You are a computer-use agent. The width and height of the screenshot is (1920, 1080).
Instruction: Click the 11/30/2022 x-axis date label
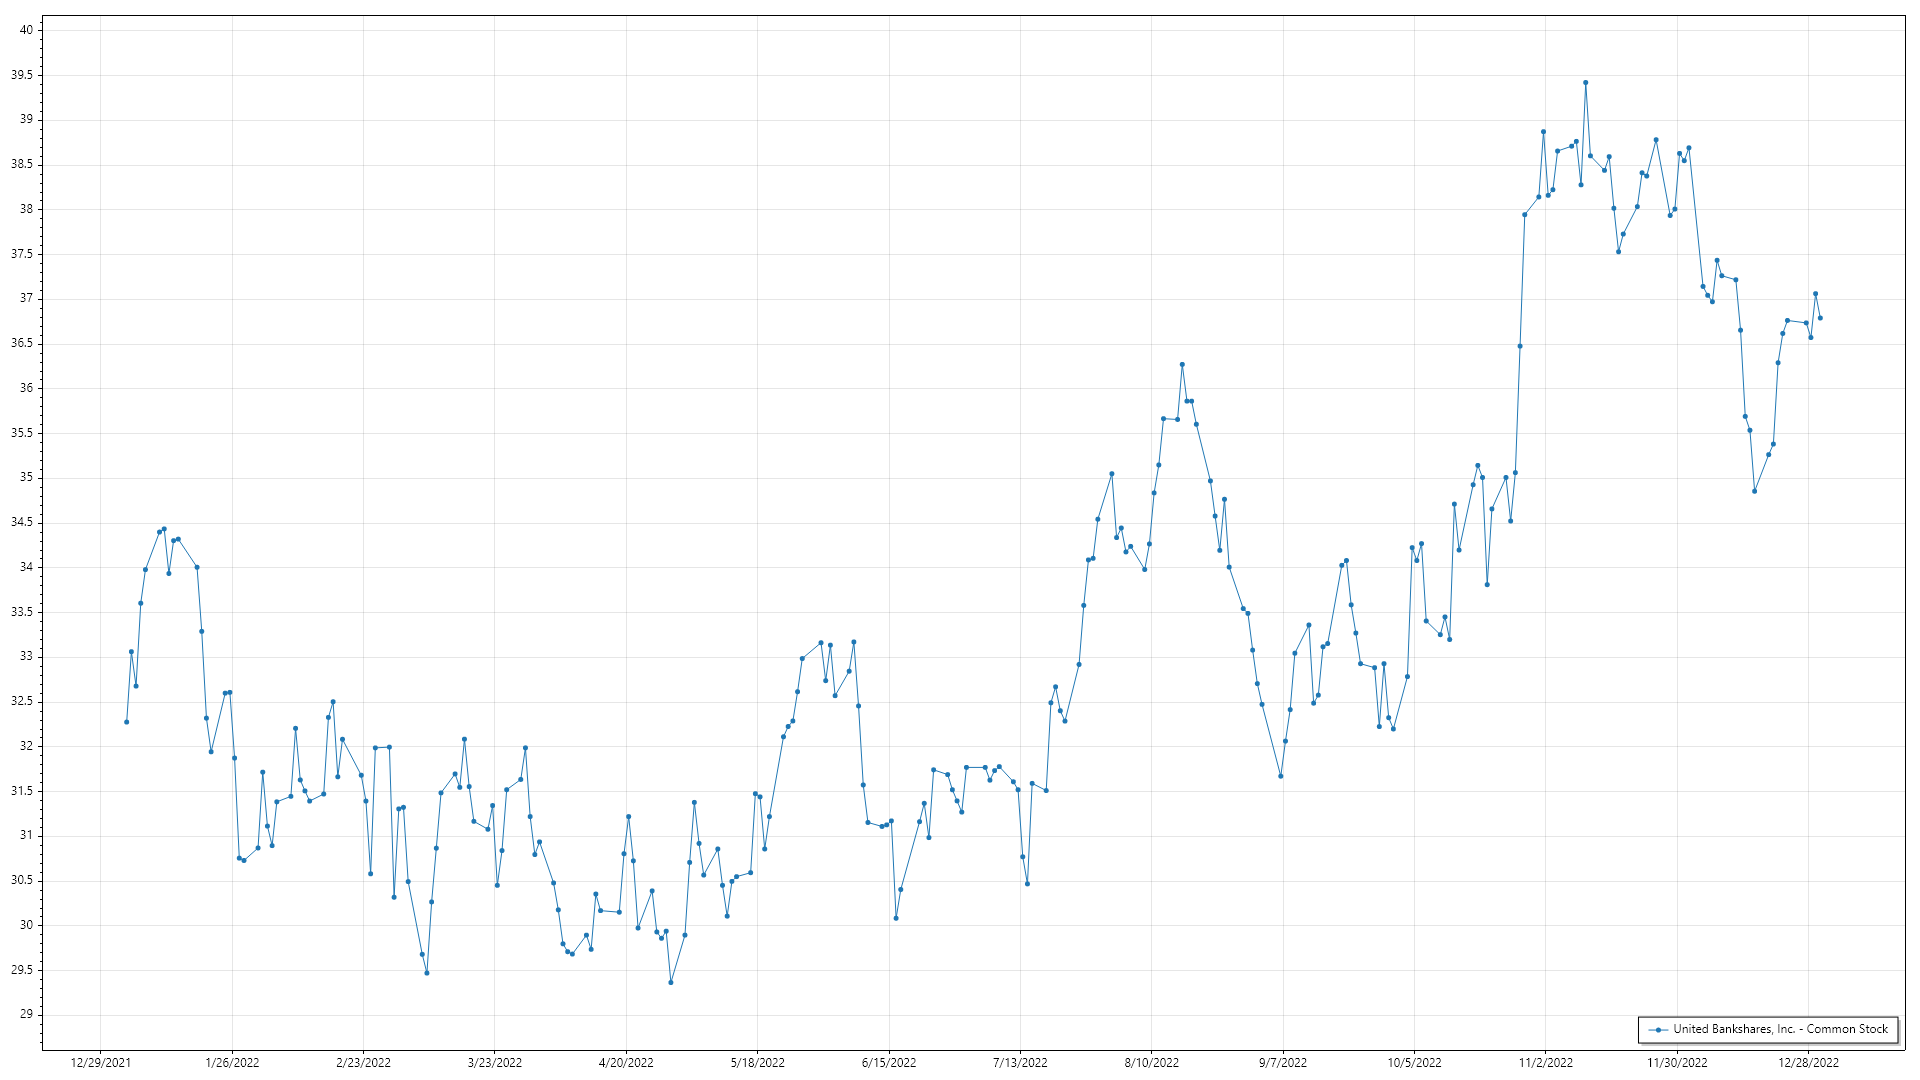pyautogui.click(x=1677, y=1062)
